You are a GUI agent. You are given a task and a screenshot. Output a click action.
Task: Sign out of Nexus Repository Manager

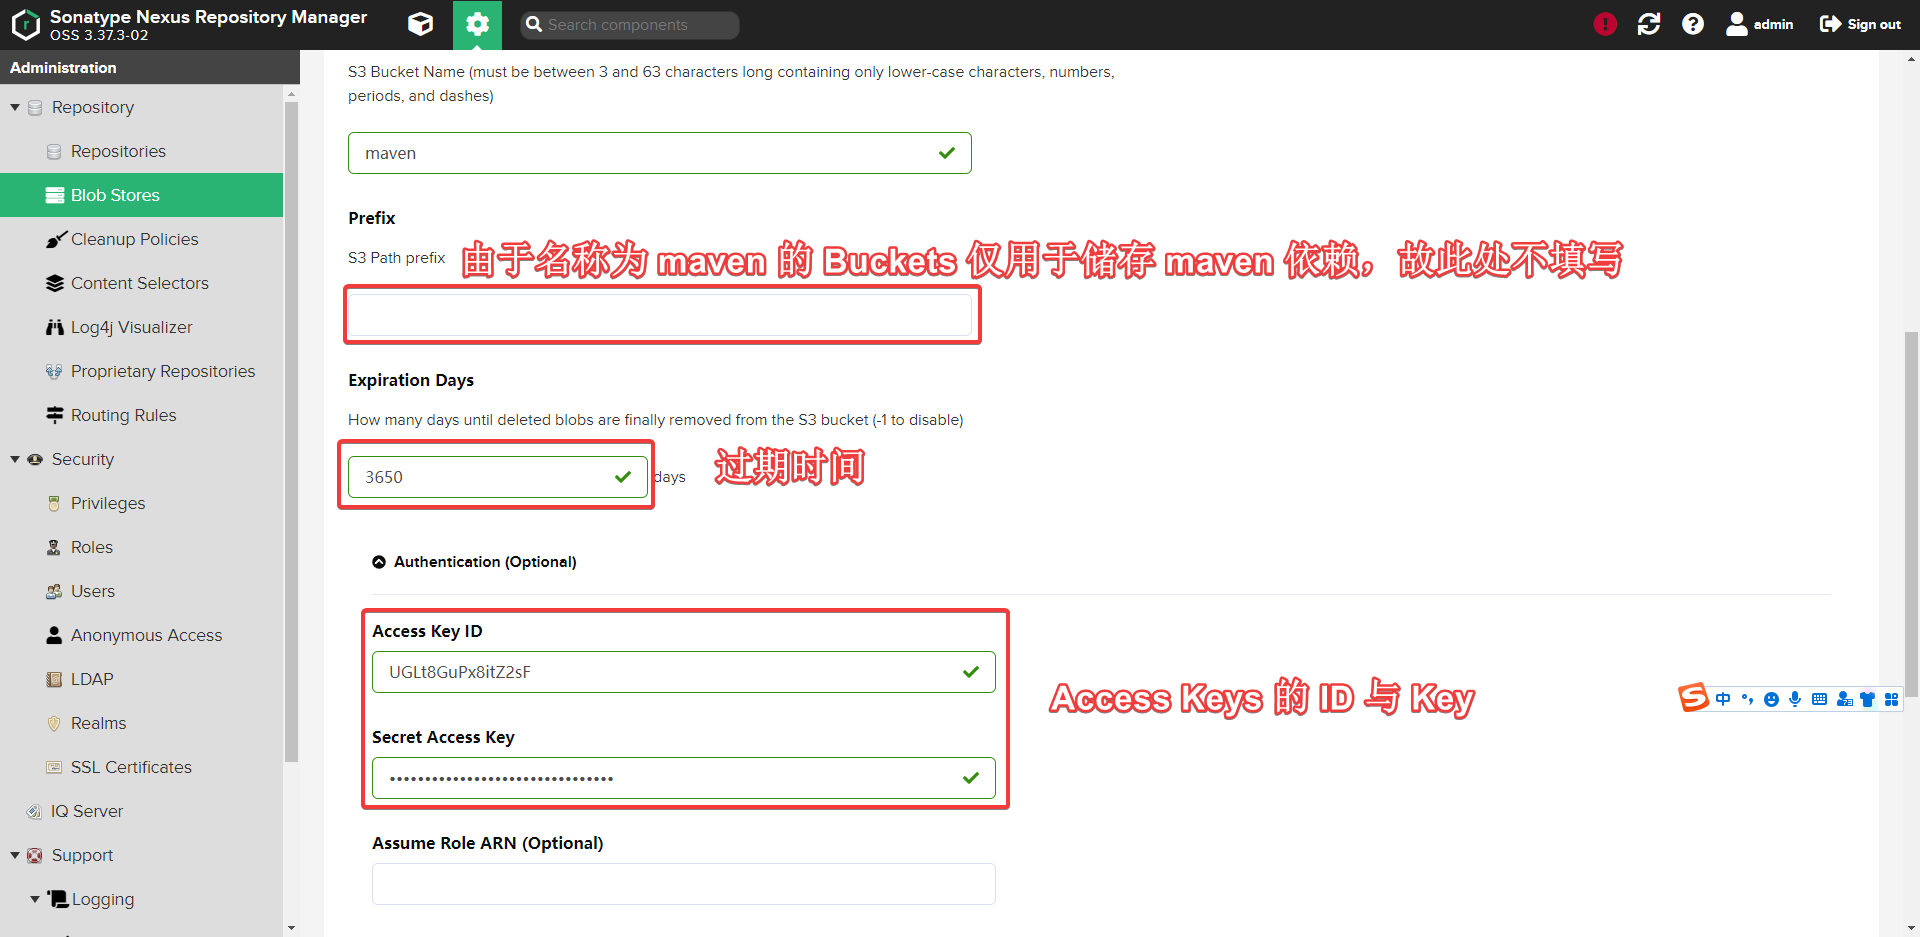coord(1859,24)
